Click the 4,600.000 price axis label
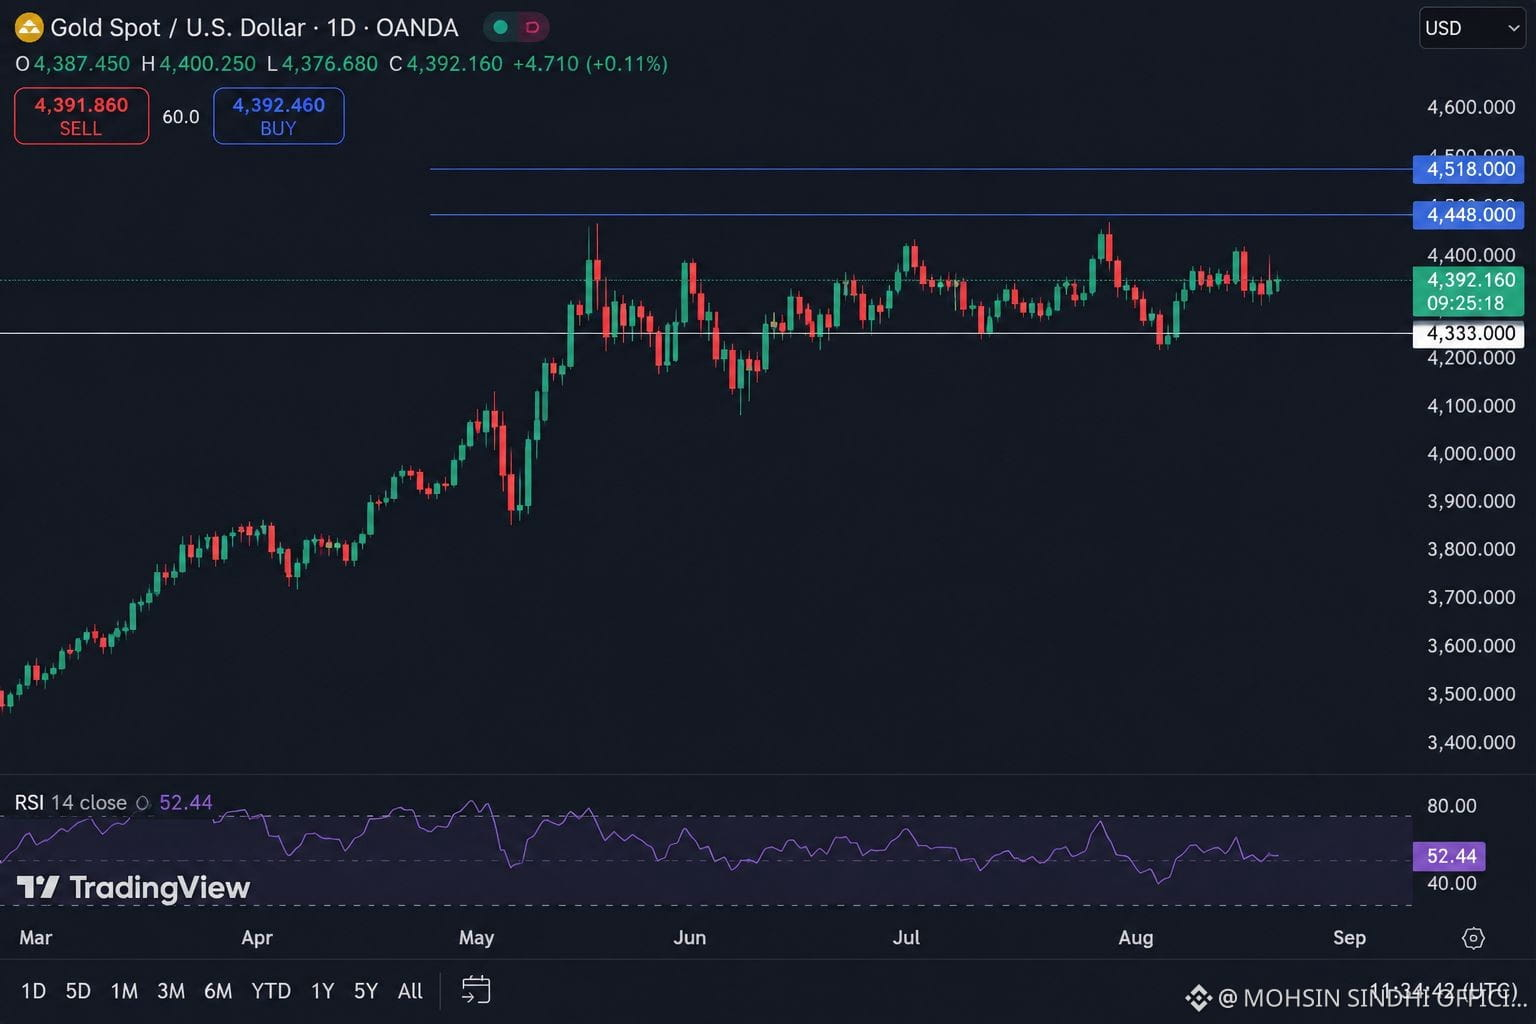1536x1024 pixels. 1471,107
